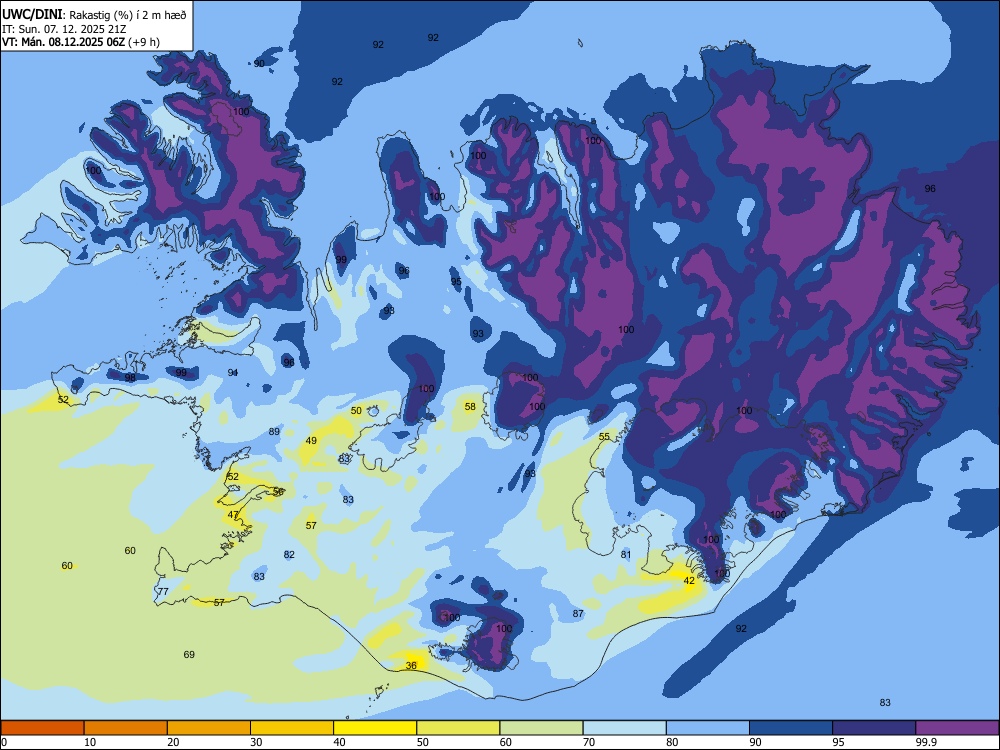The image size is (1000, 750).
Task: Click the dark orange 0–10 legend swatch
Action: (x=43, y=728)
